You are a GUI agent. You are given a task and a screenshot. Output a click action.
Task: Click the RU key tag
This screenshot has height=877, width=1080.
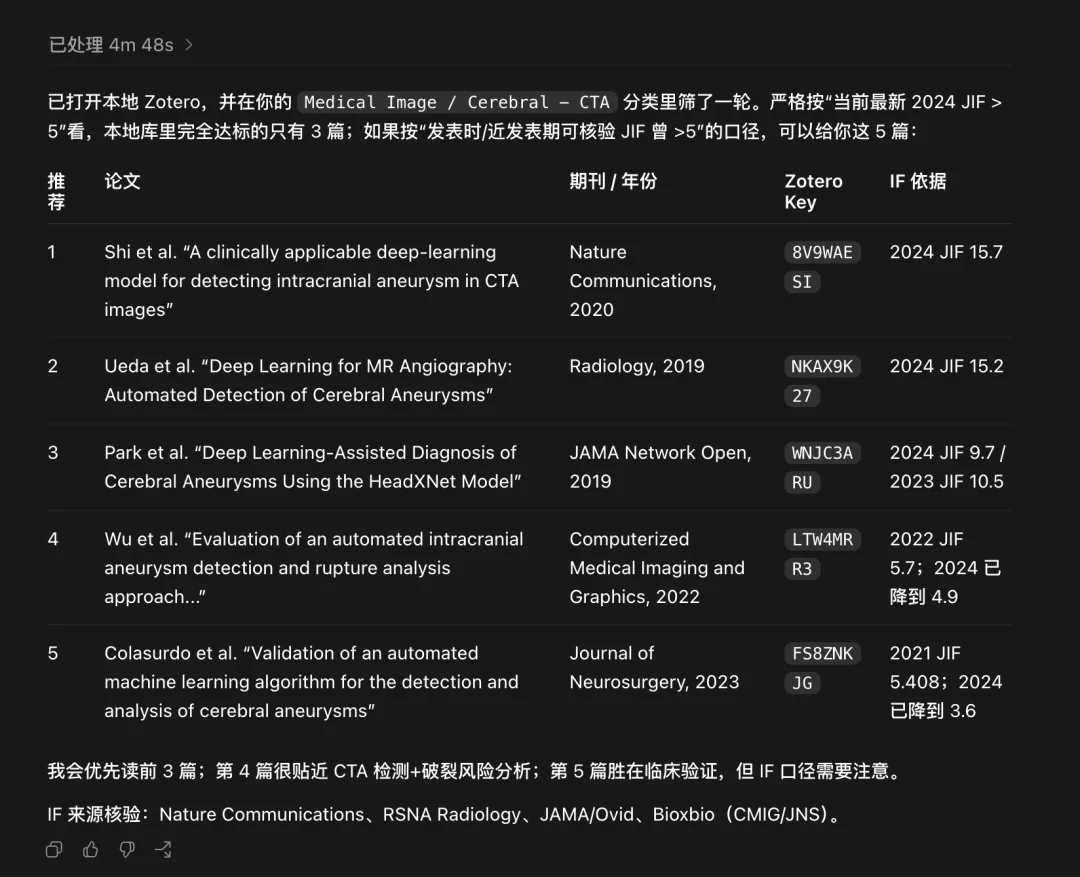802,482
